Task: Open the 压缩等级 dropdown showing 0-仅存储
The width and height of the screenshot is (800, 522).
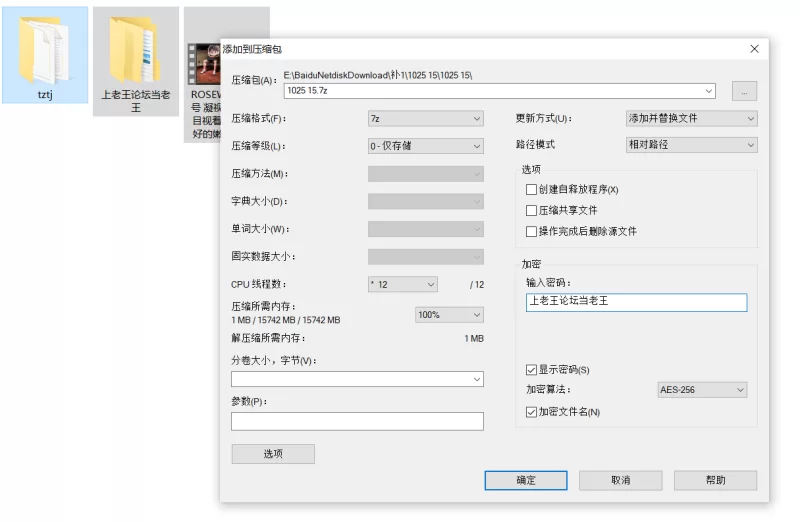Action: point(426,146)
